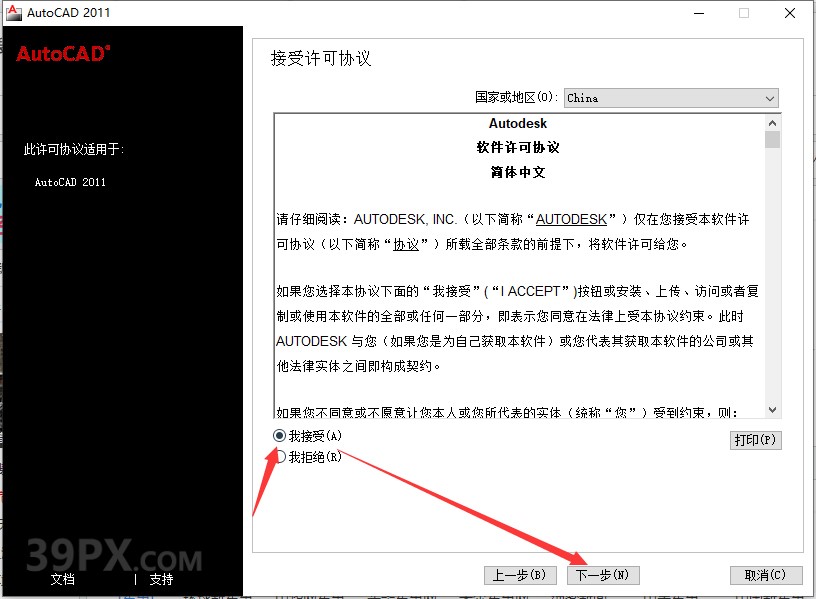Minimize the AutoCAD 2011 installer window
The width and height of the screenshot is (816, 599).
point(699,13)
